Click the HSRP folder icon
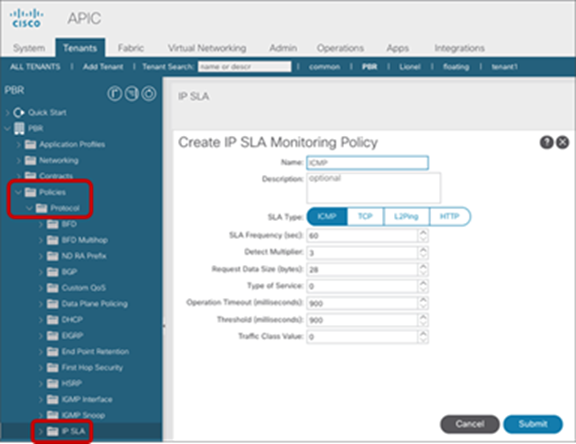The height and width of the screenshot is (444, 576). (53, 383)
